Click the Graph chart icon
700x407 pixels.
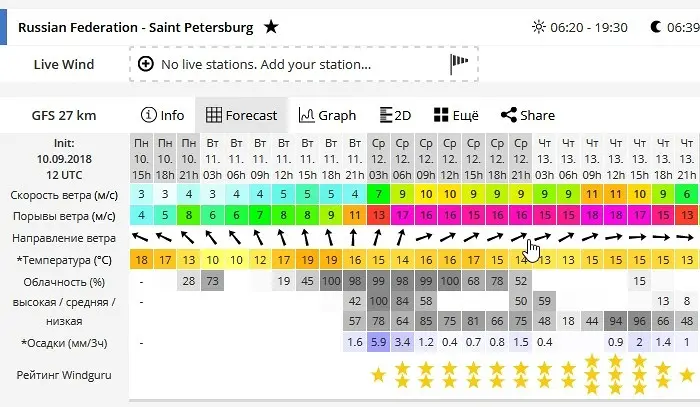[x=306, y=115]
